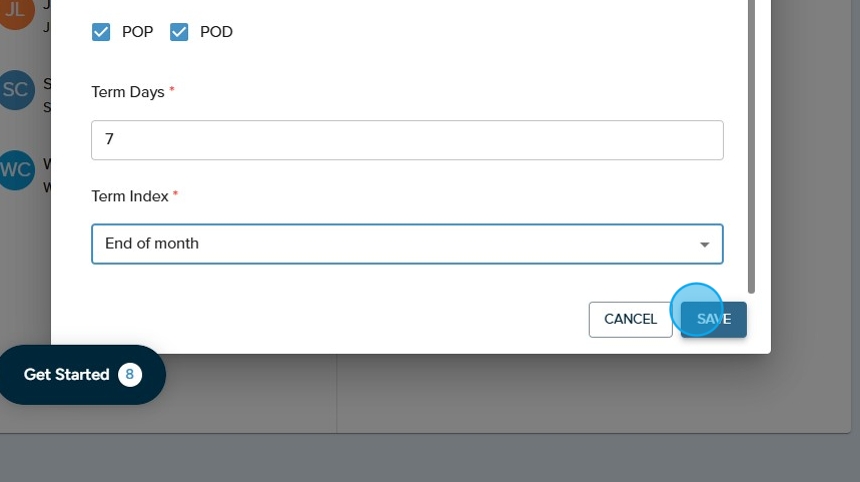Focus the Term Days input field

click(407, 140)
